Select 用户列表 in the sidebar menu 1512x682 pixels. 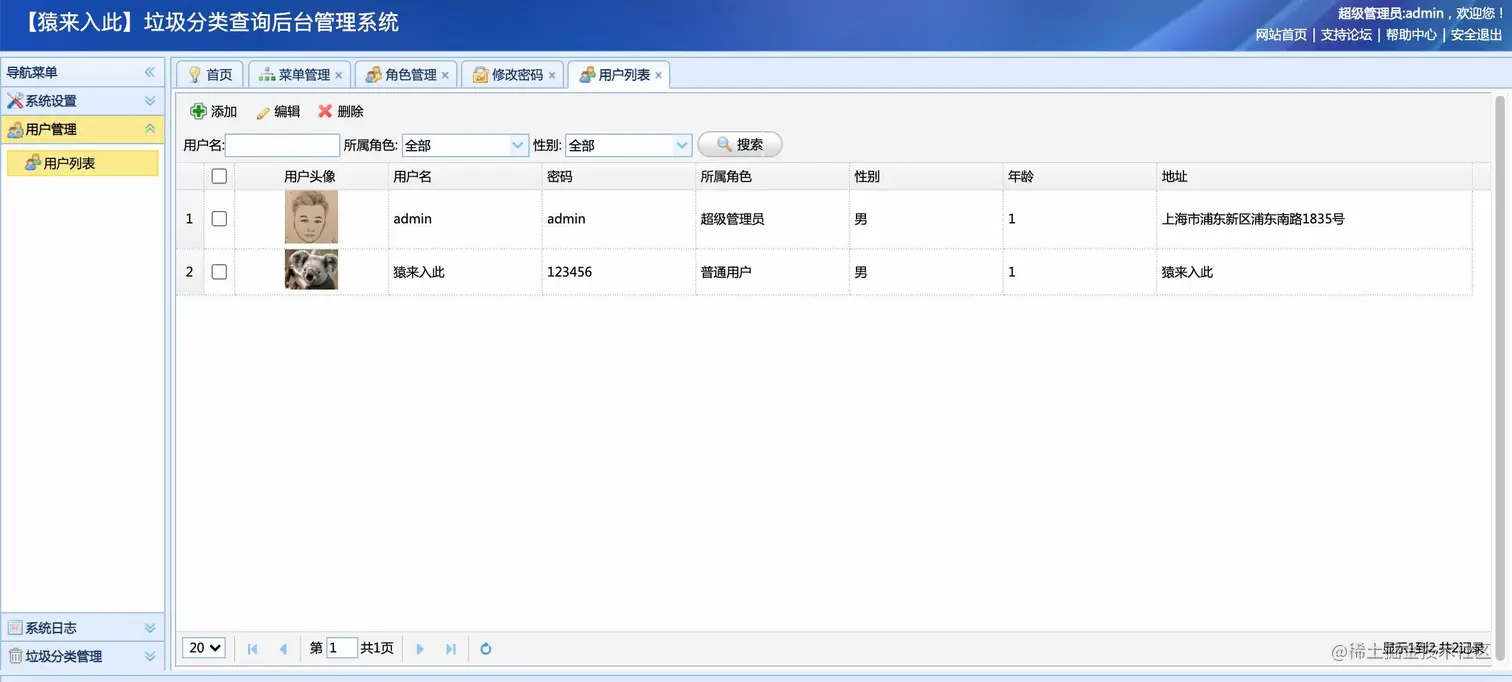click(90, 162)
